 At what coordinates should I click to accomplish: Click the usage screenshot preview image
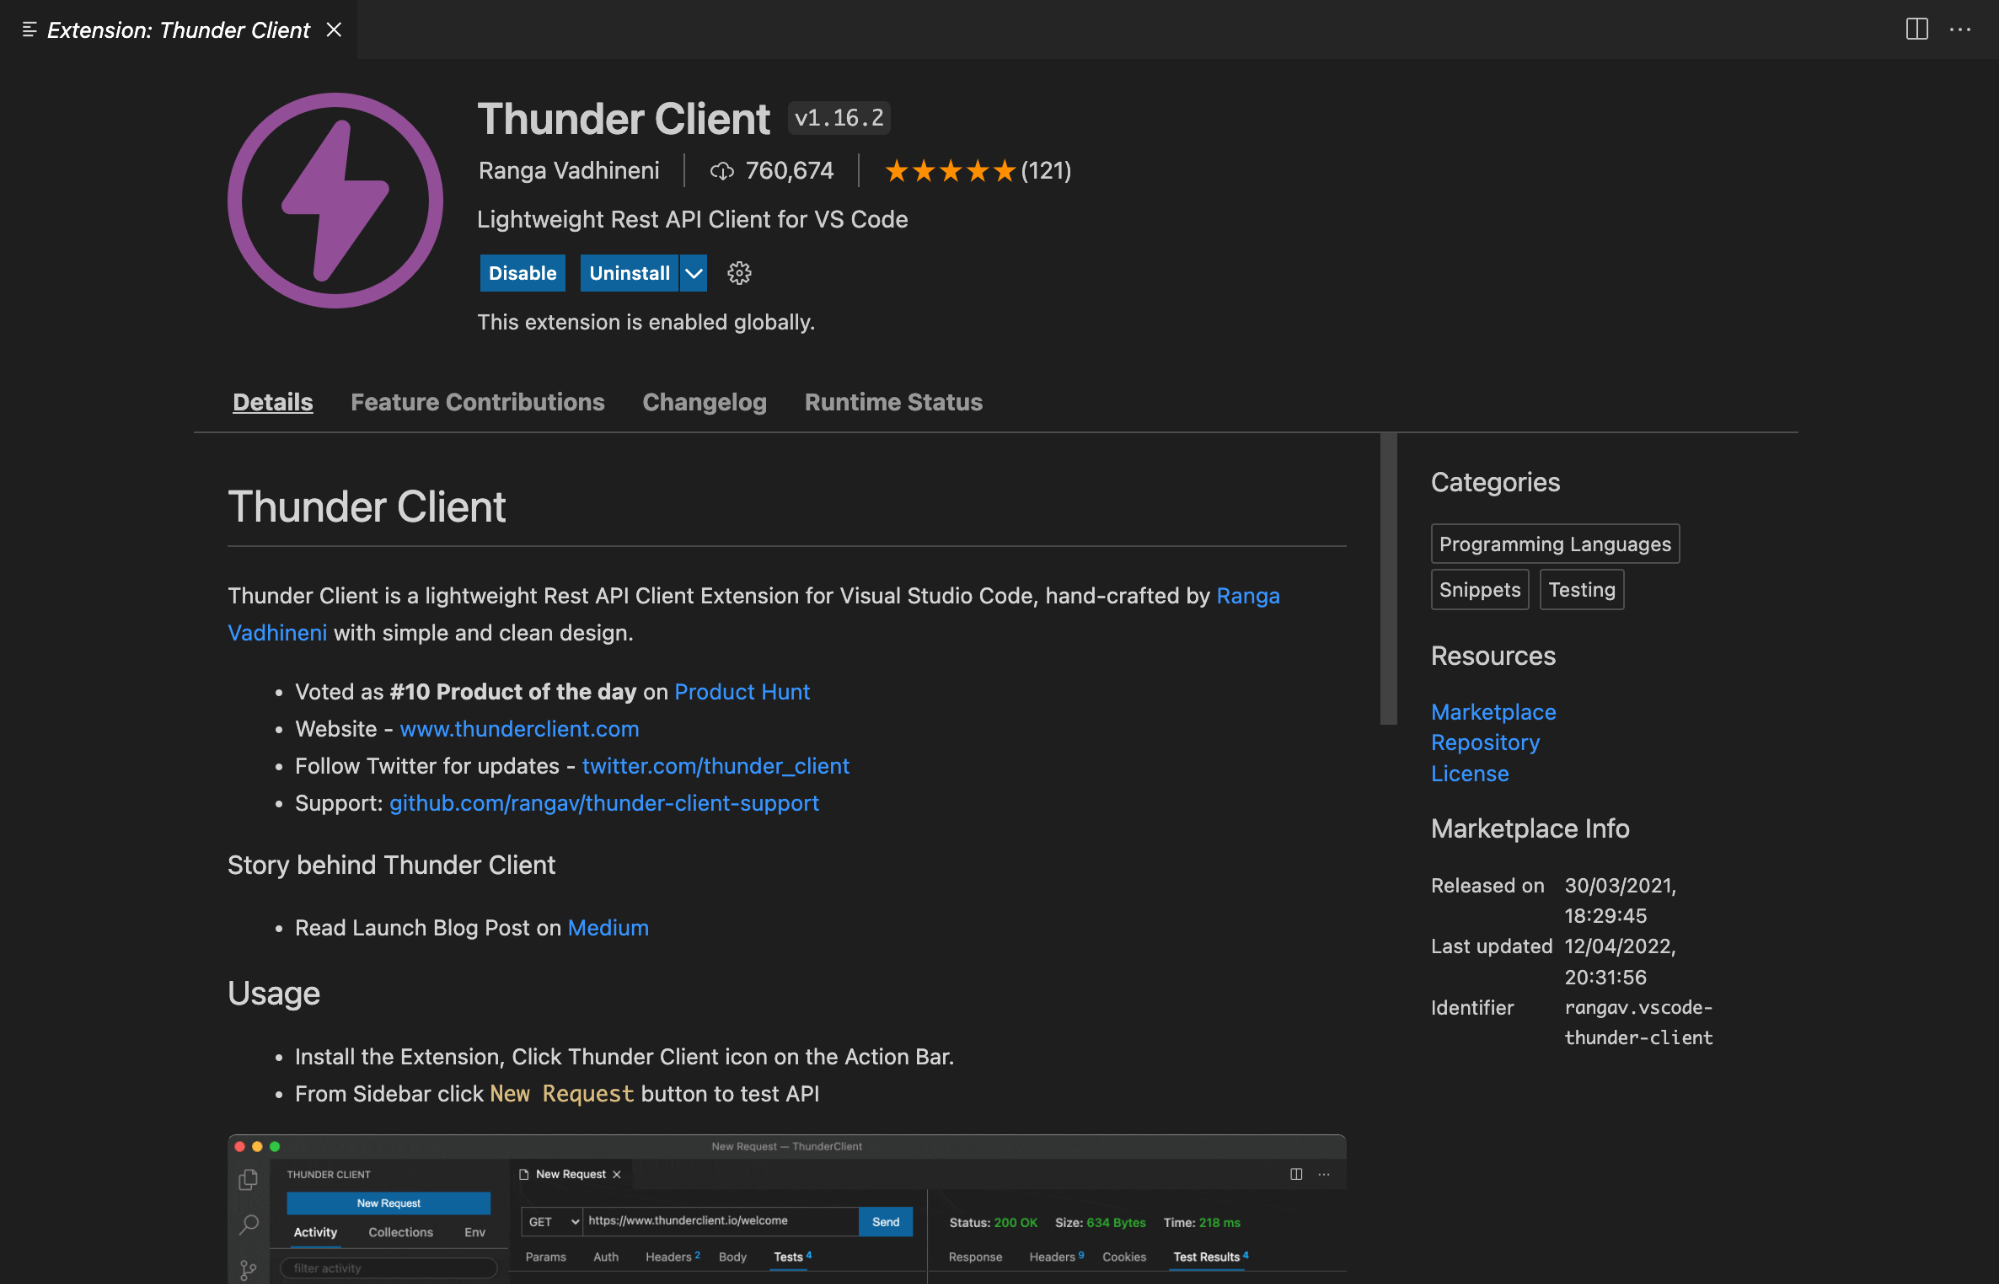click(x=786, y=1209)
